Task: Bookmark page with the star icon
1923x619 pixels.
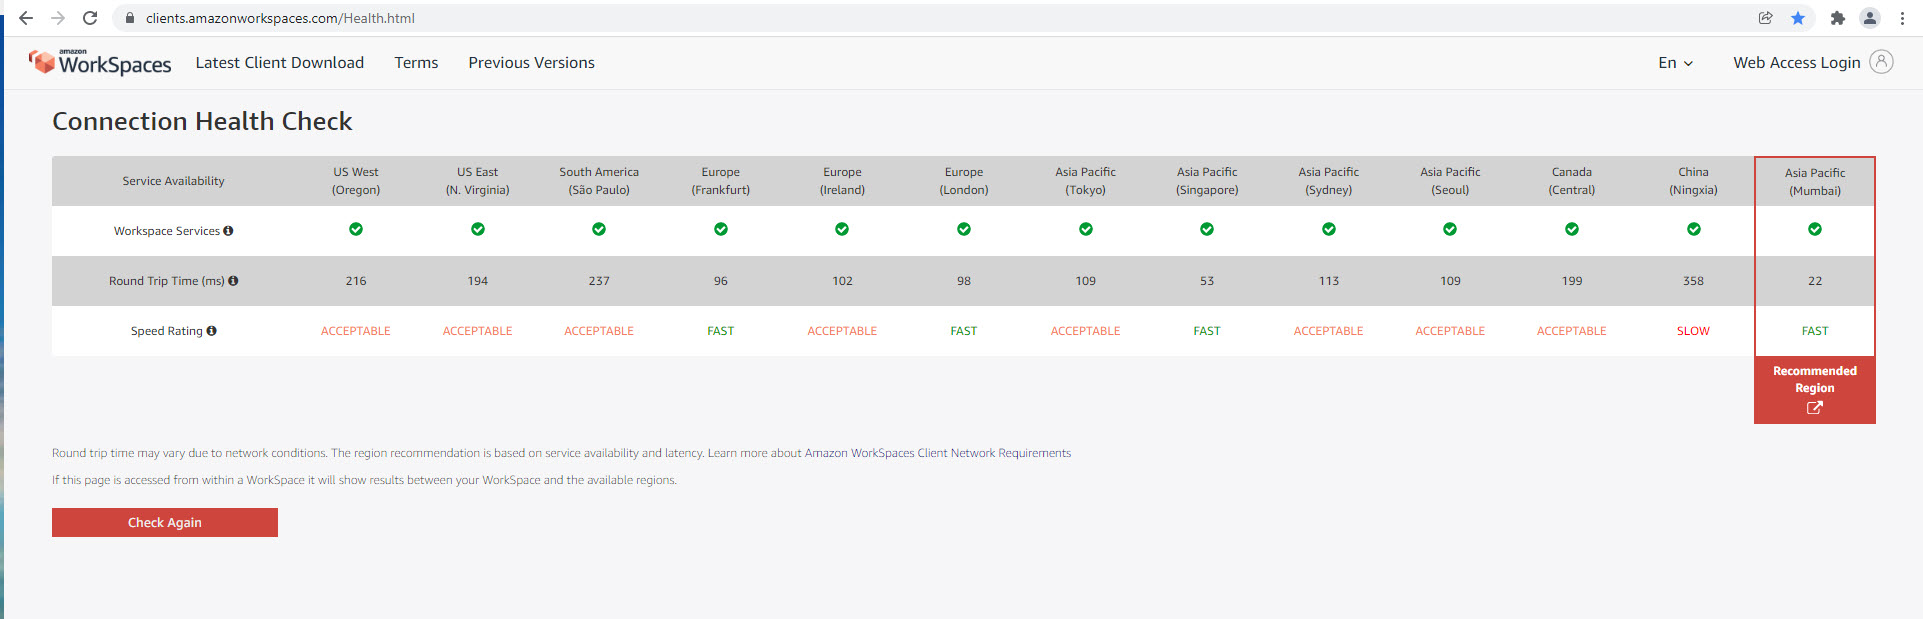Action: (1798, 18)
